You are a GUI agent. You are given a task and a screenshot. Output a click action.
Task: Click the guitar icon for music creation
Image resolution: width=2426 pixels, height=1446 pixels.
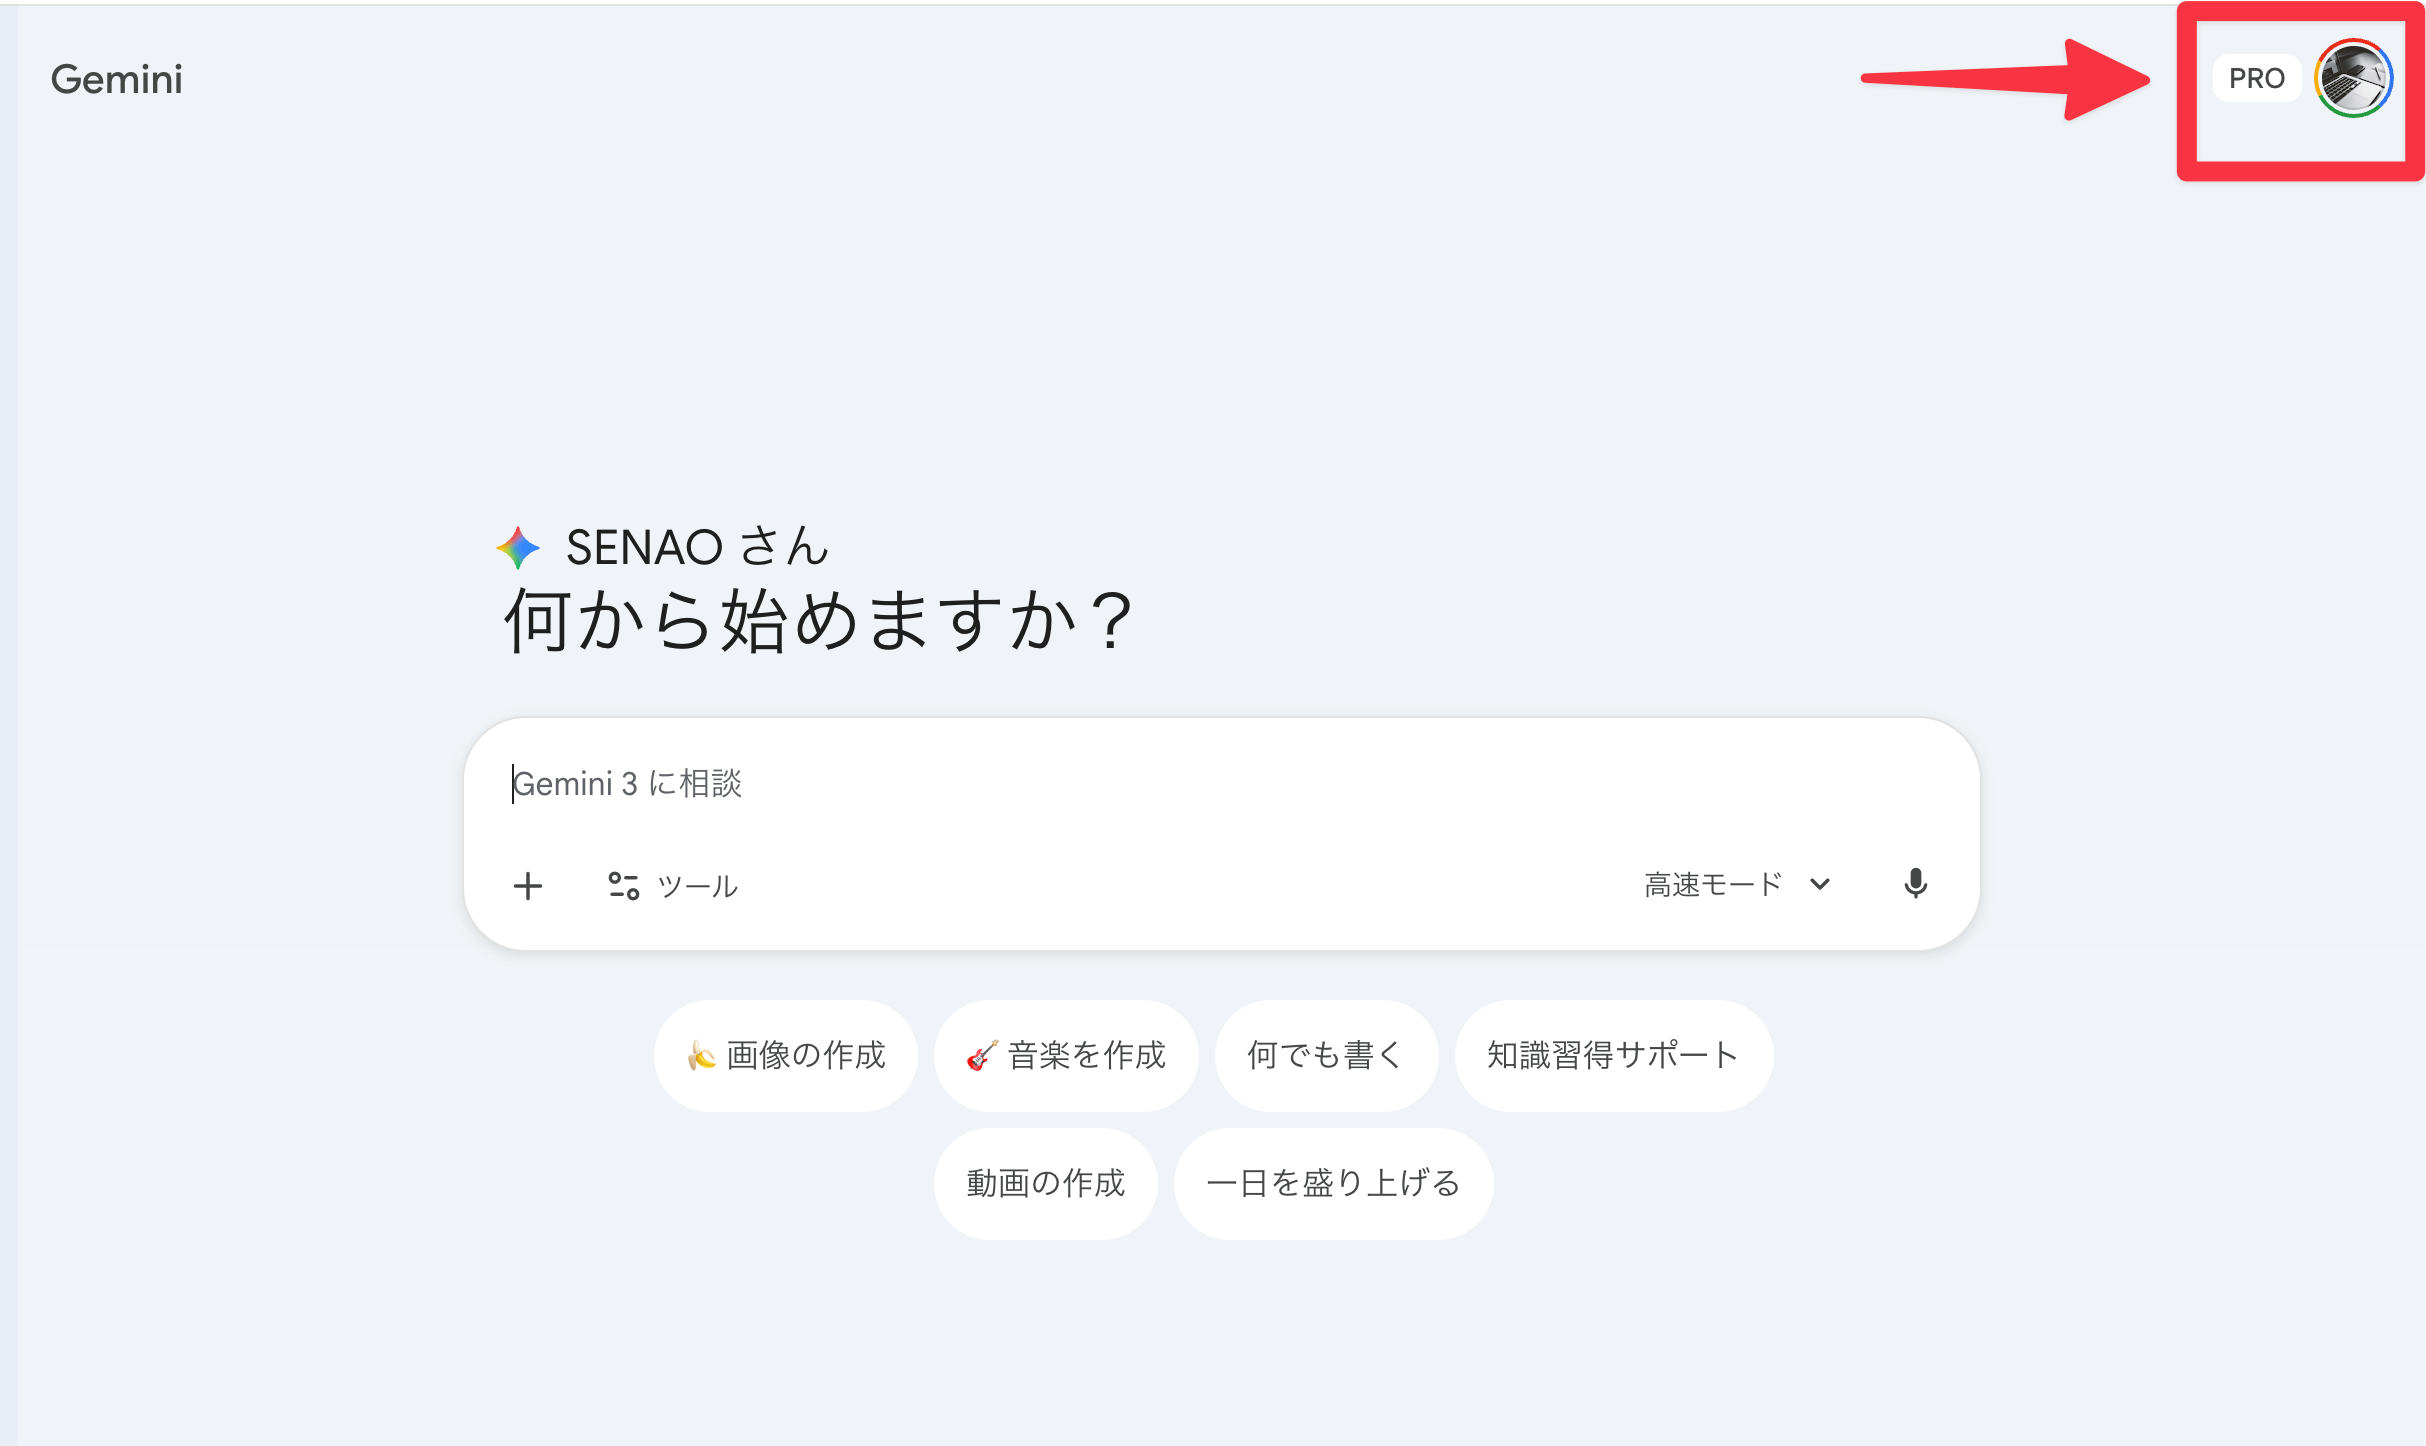point(982,1055)
